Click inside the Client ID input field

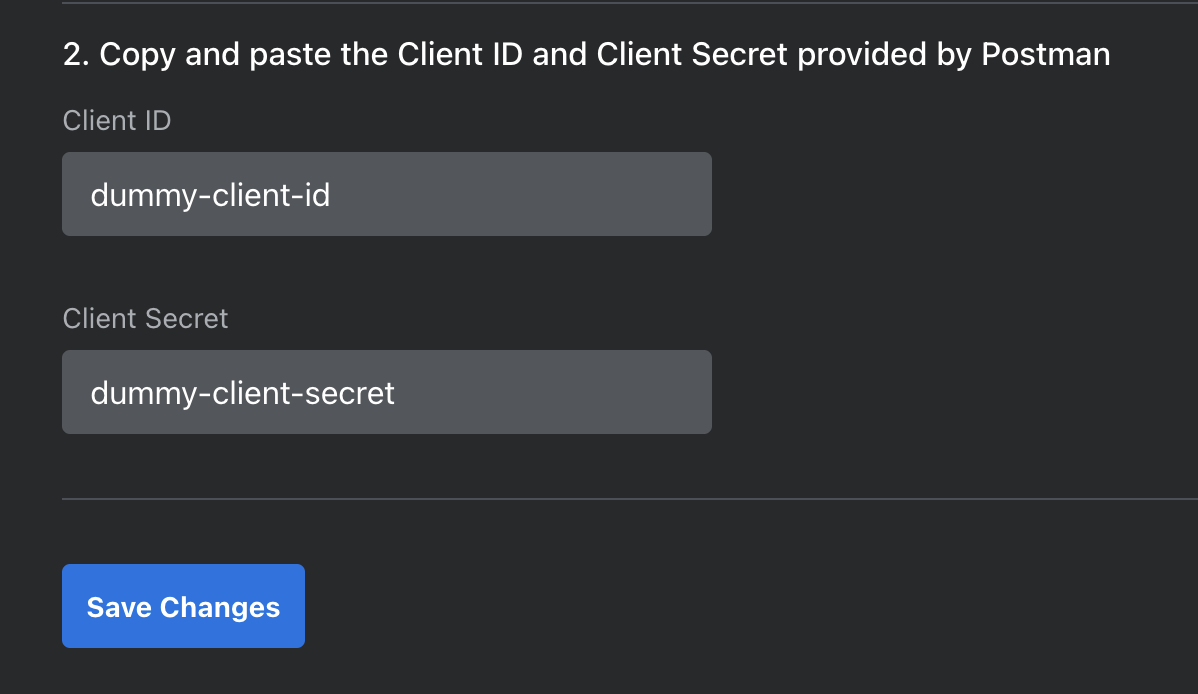[x=387, y=194]
